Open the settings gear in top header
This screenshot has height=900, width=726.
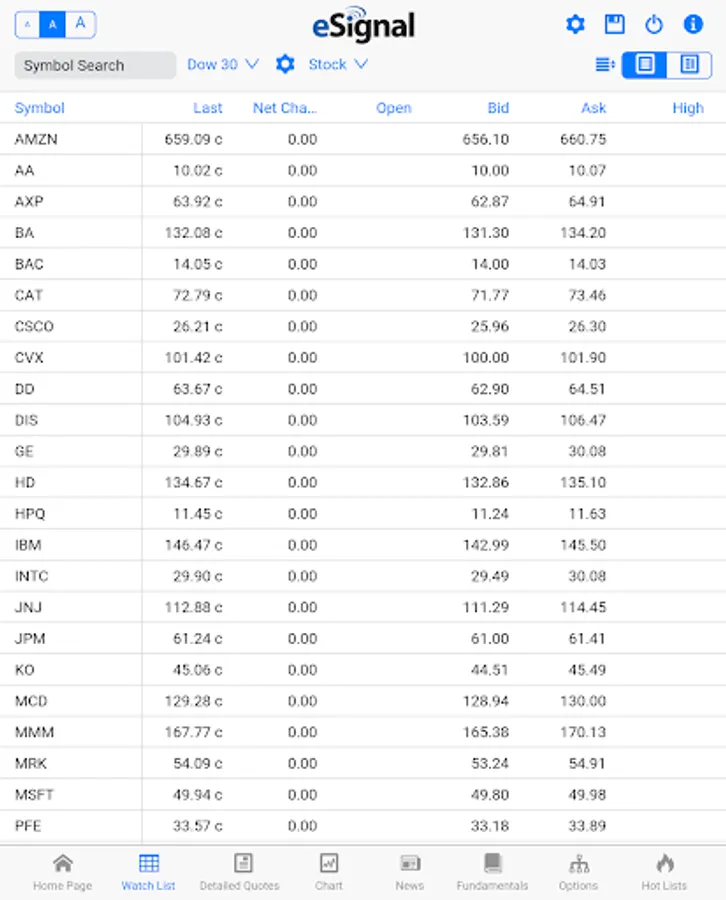click(x=575, y=25)
